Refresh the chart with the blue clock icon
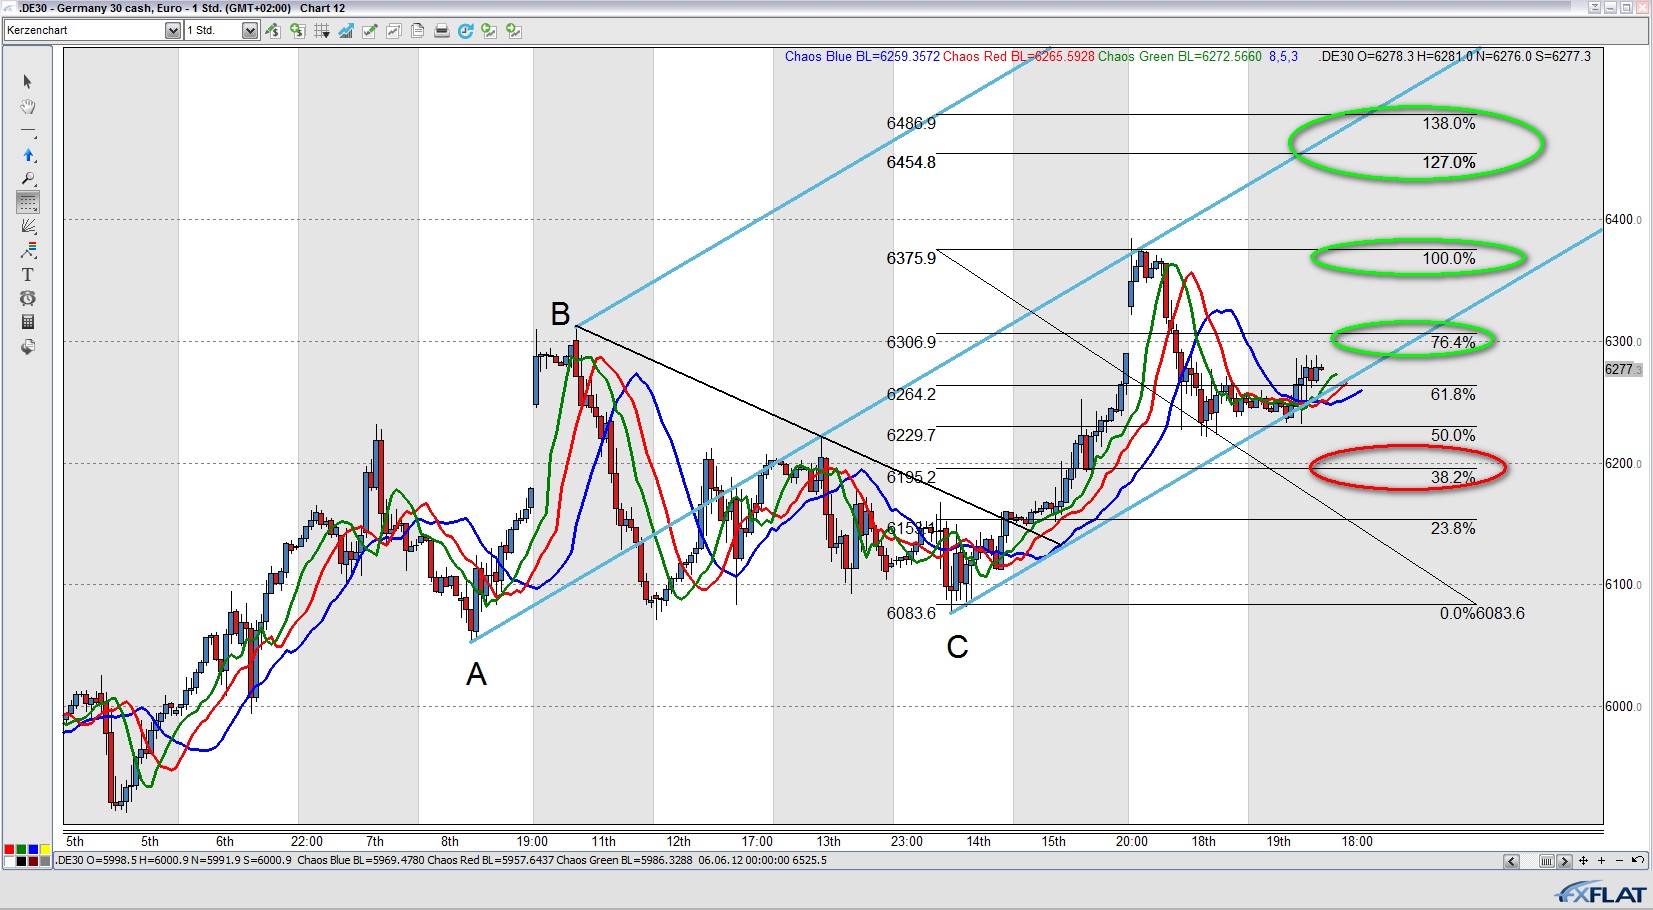 click(x=465, y=31)
